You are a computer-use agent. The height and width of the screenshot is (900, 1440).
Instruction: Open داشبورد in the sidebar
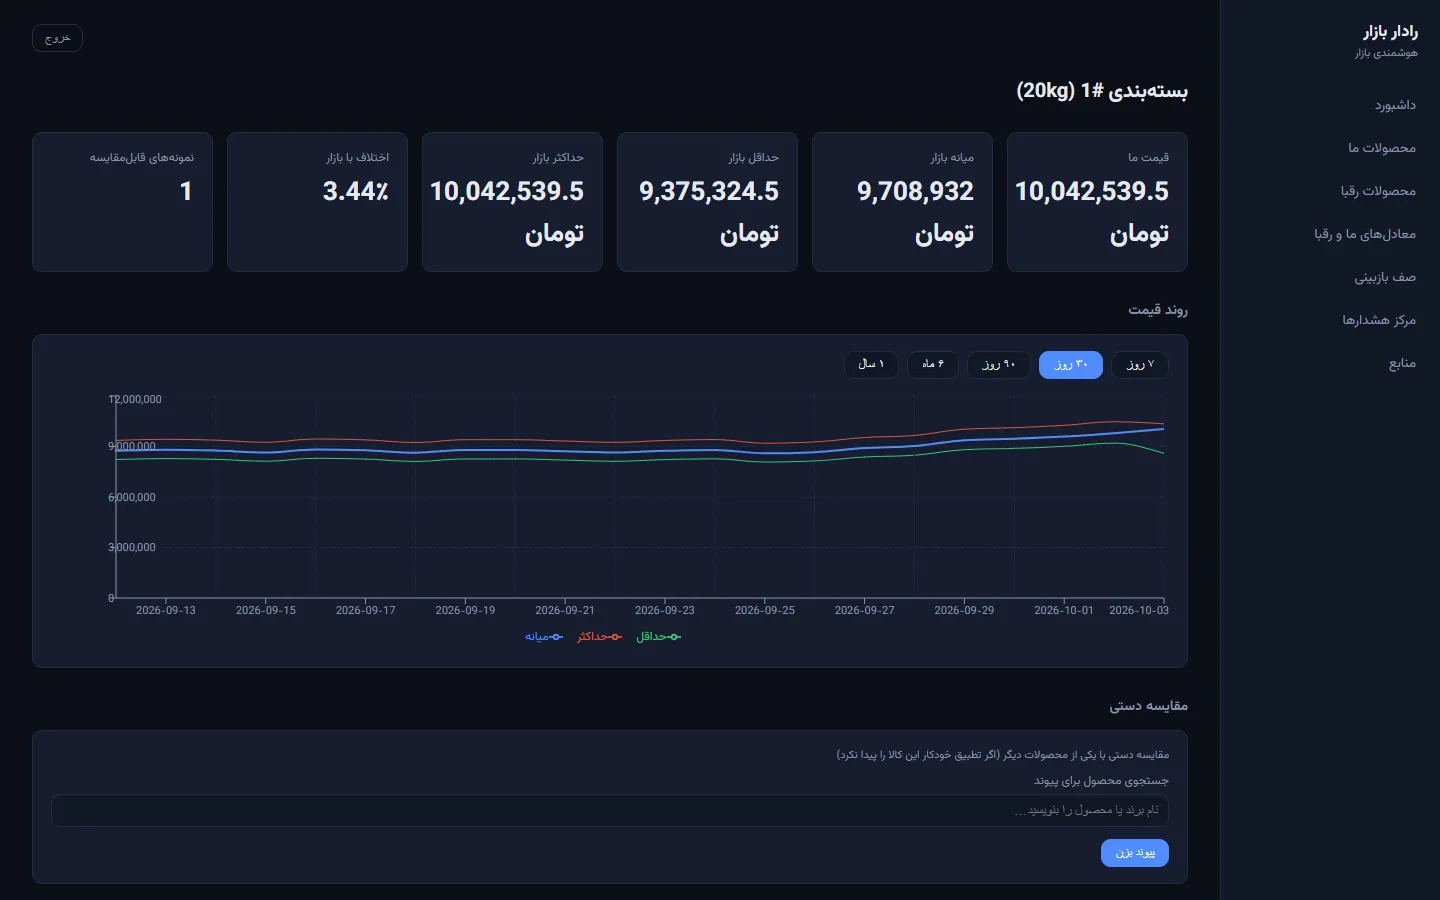coord(1395,105)
